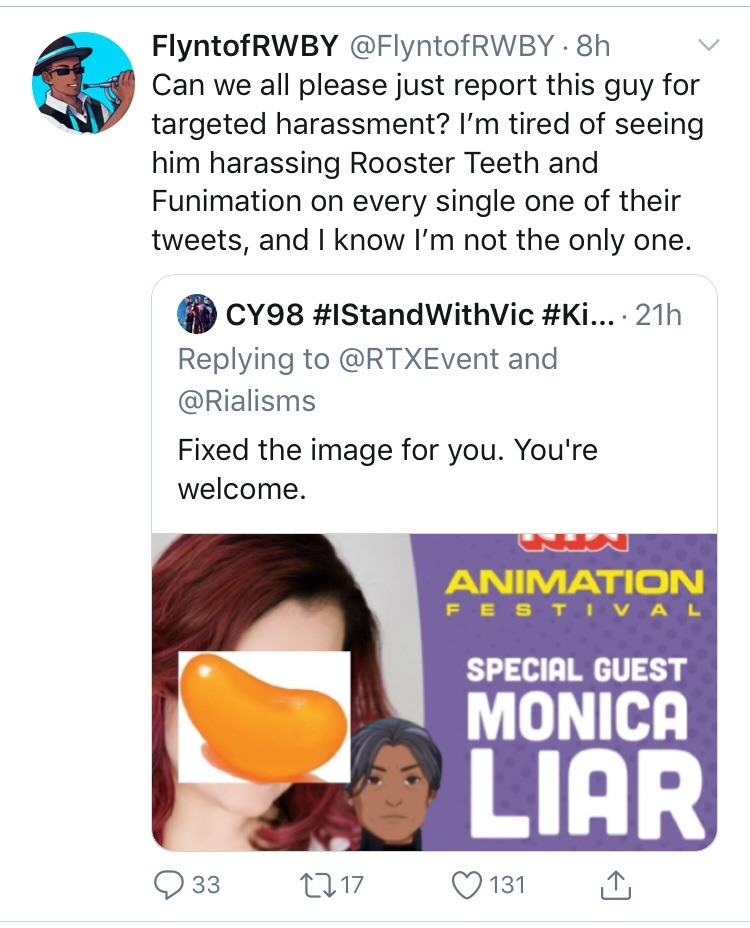Open the @Rialisms mention
The width and height of the screenshot is (750, 928).
coord(246,401)
